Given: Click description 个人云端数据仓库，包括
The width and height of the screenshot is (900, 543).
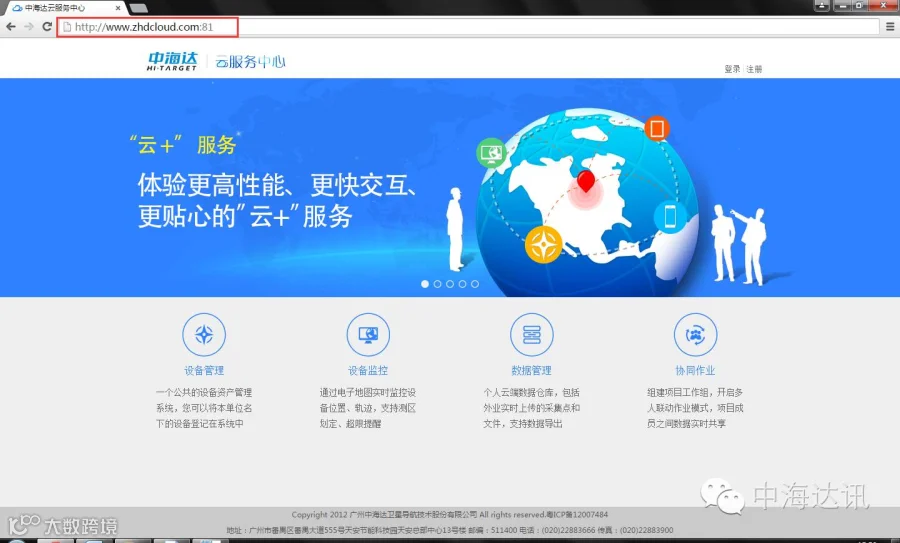Looking at the screenshot, I should pos(532,393).
